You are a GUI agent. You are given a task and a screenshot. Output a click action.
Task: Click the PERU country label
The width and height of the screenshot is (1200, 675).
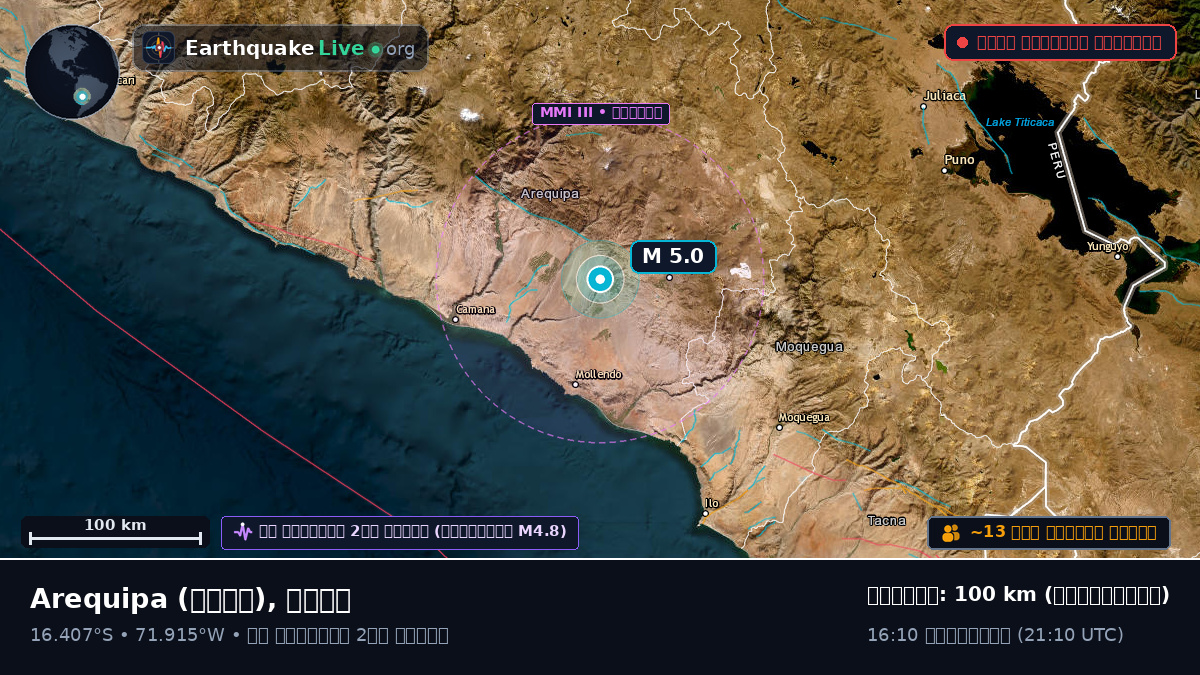click(1057, 161)
